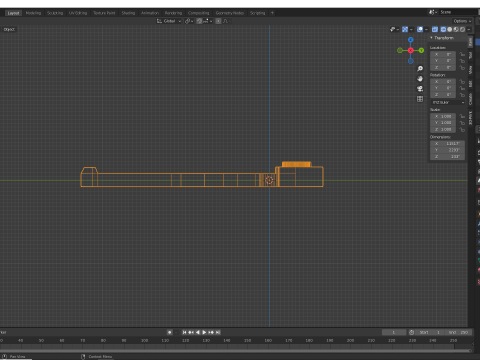
Task: Click the Scale Y value field
Action: 443,123
